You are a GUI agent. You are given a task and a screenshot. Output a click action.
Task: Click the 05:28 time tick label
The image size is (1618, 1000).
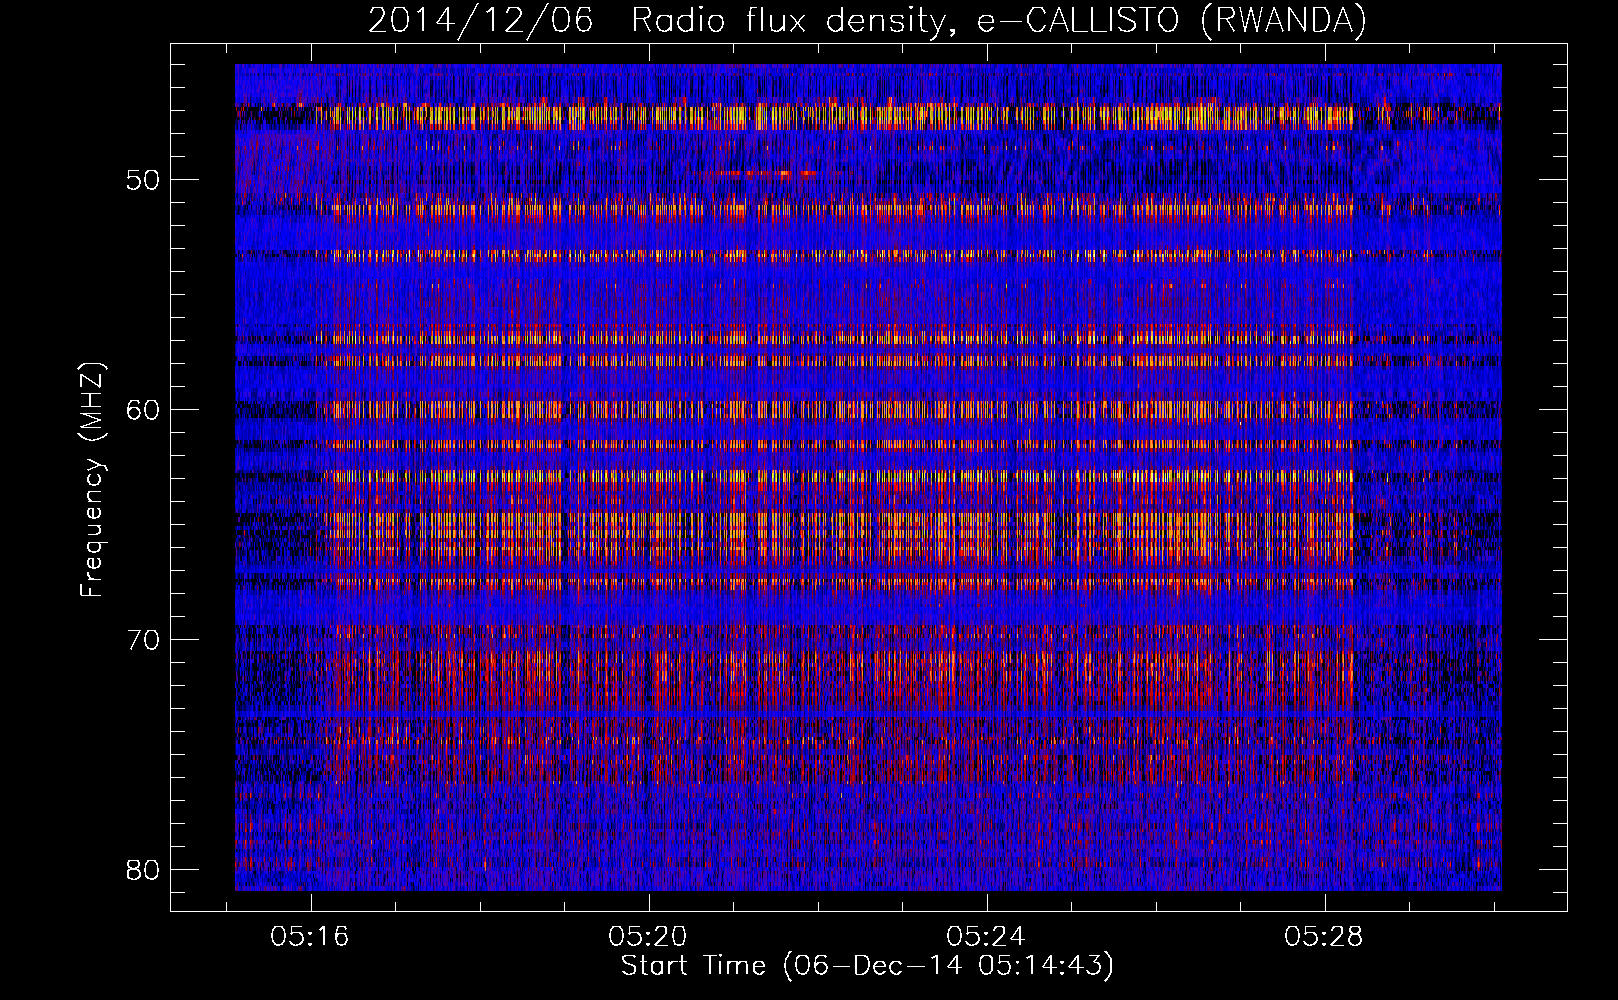(x=1324, y=937)
